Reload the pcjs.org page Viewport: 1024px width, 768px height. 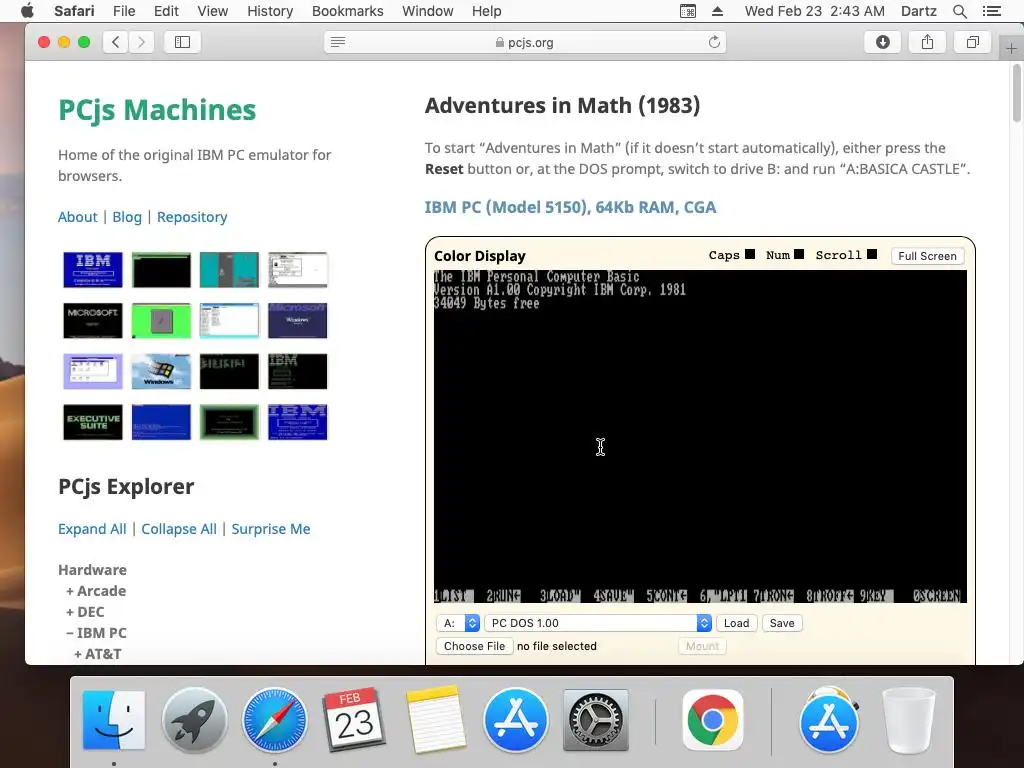pos(714,42)
